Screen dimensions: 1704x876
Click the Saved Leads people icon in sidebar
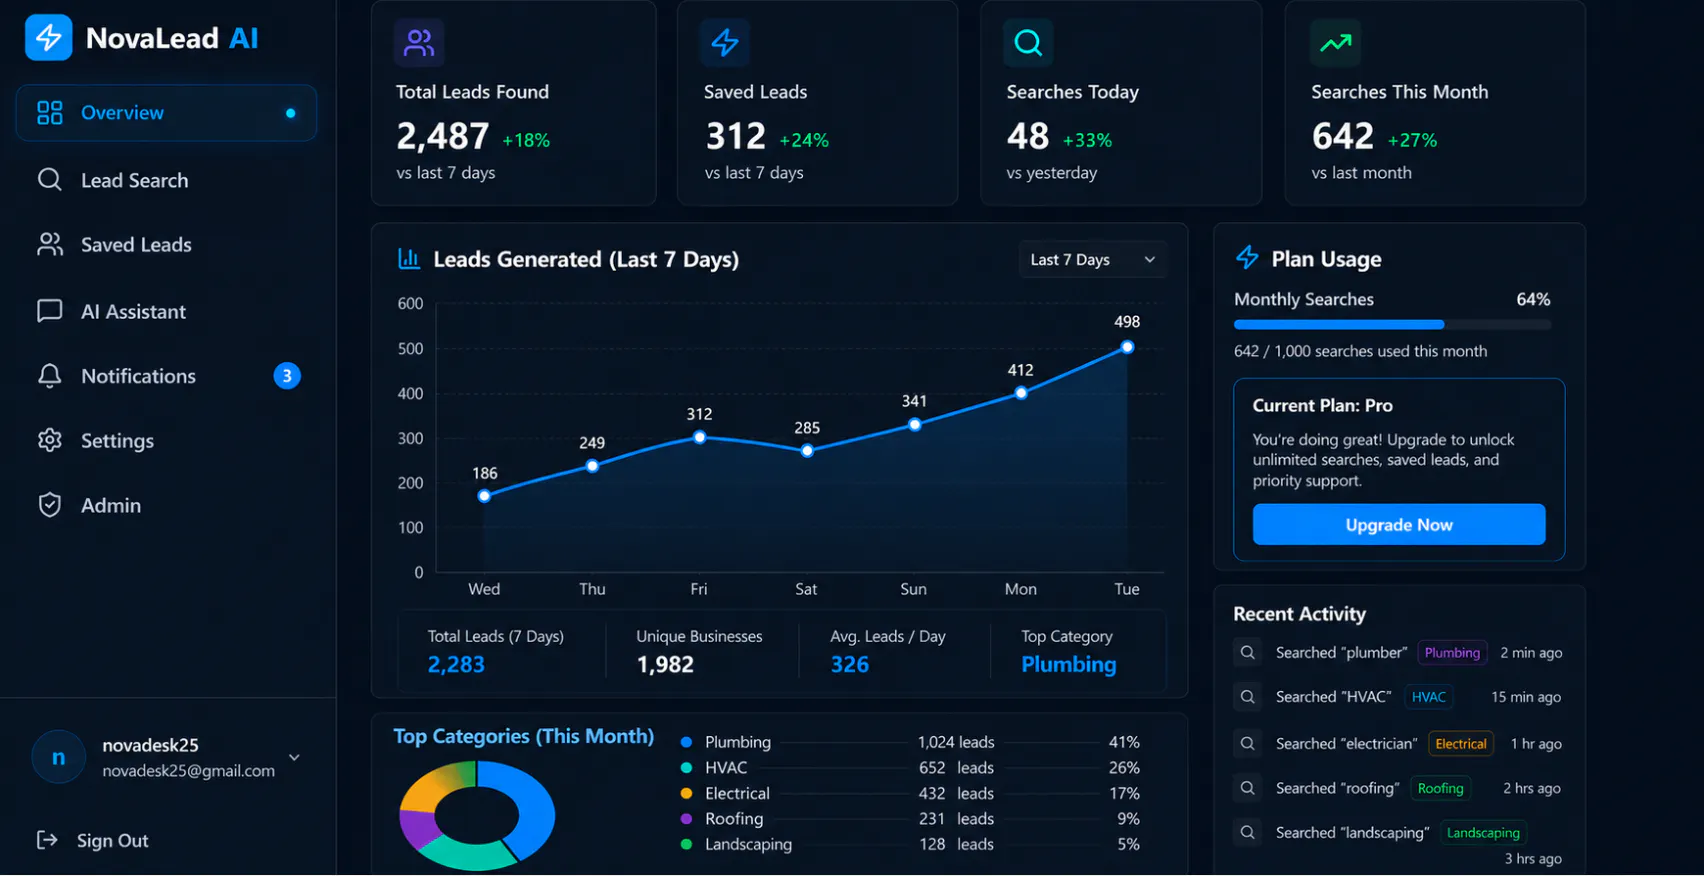point(50,244)
